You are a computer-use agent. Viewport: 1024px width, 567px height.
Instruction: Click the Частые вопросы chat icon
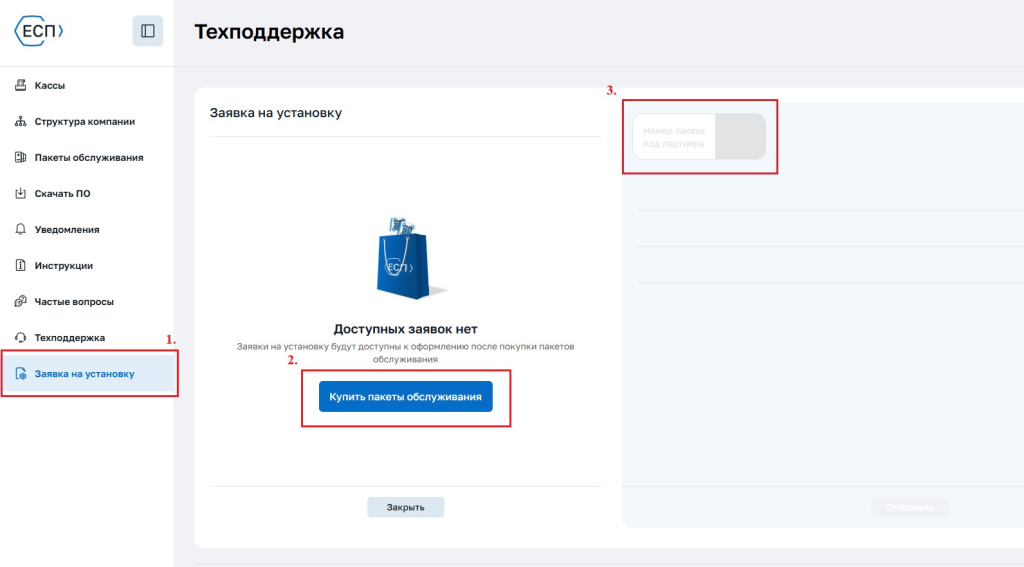point(20,301)
